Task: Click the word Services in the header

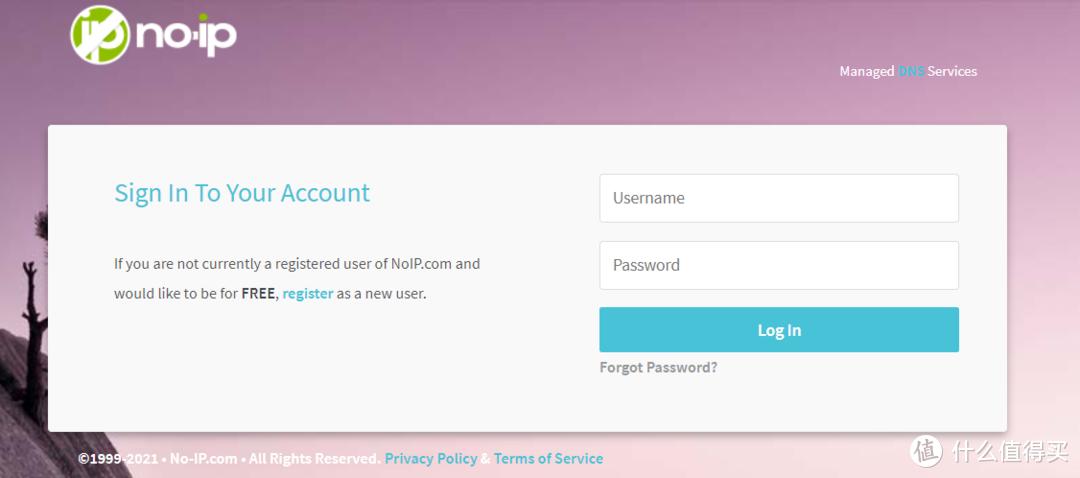Action: click(x=952, y=72)
